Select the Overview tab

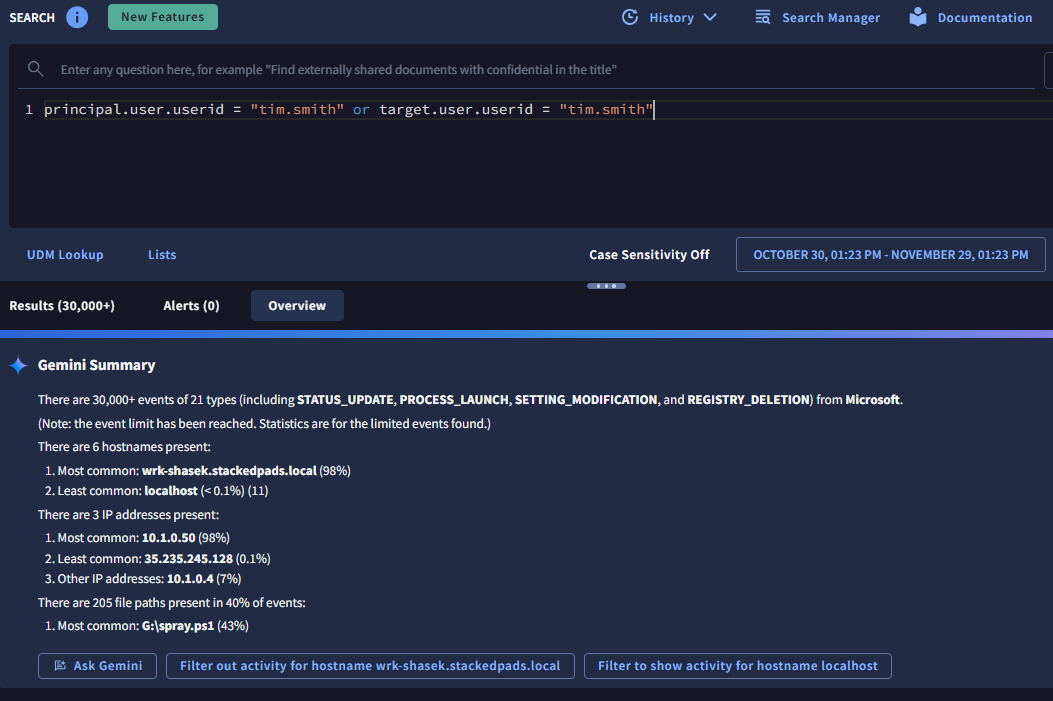(x=297, y=306)
